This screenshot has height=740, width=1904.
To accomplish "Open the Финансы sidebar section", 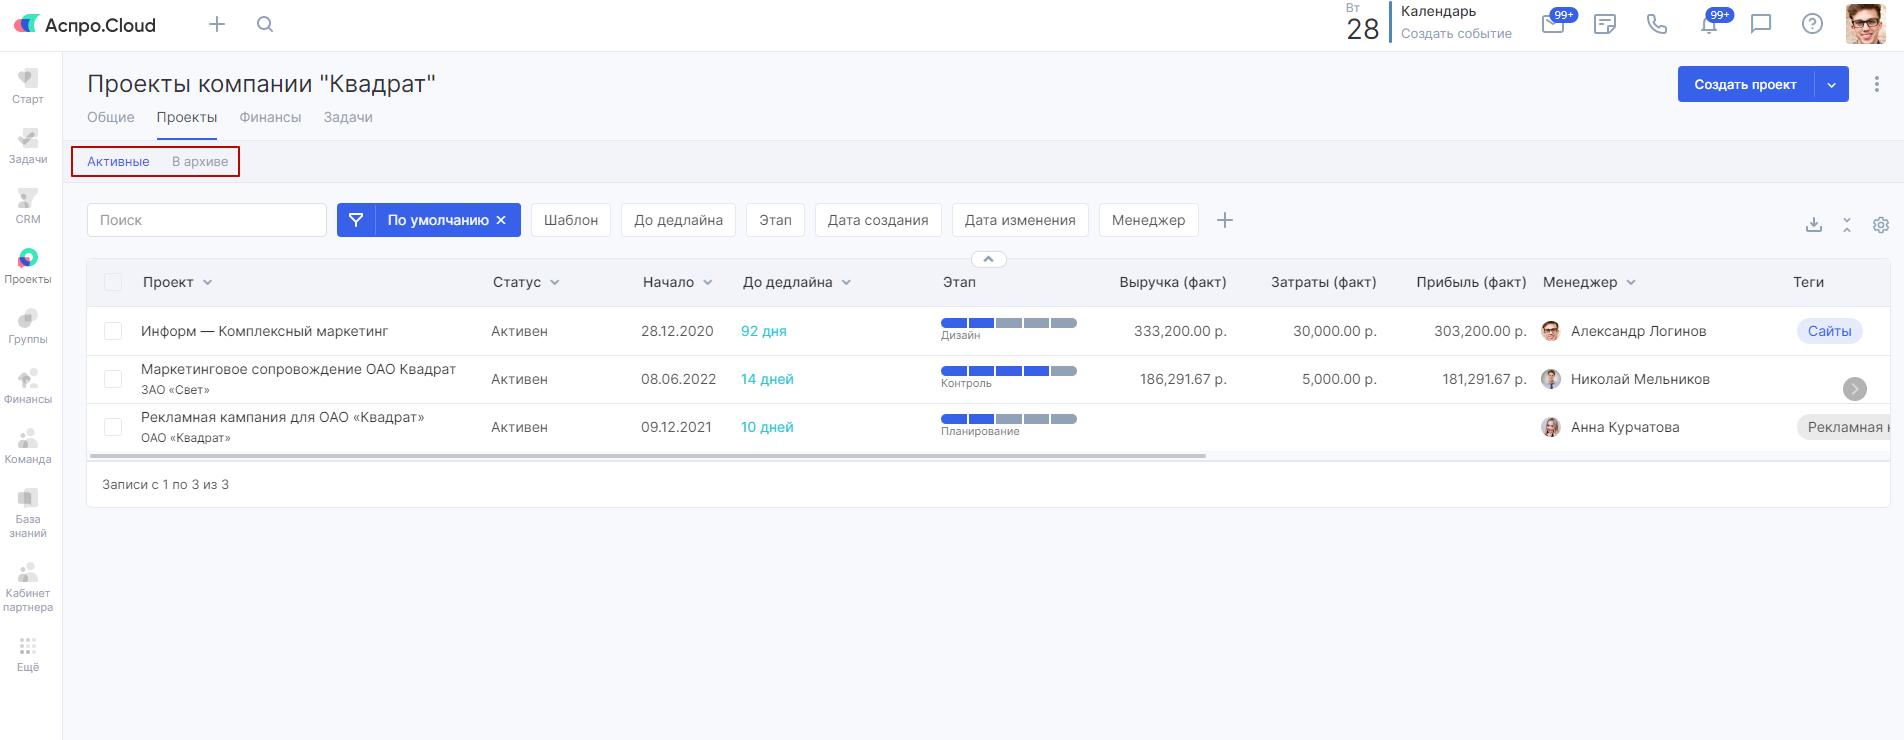I will pyautogui.click(x=28, y=386).
